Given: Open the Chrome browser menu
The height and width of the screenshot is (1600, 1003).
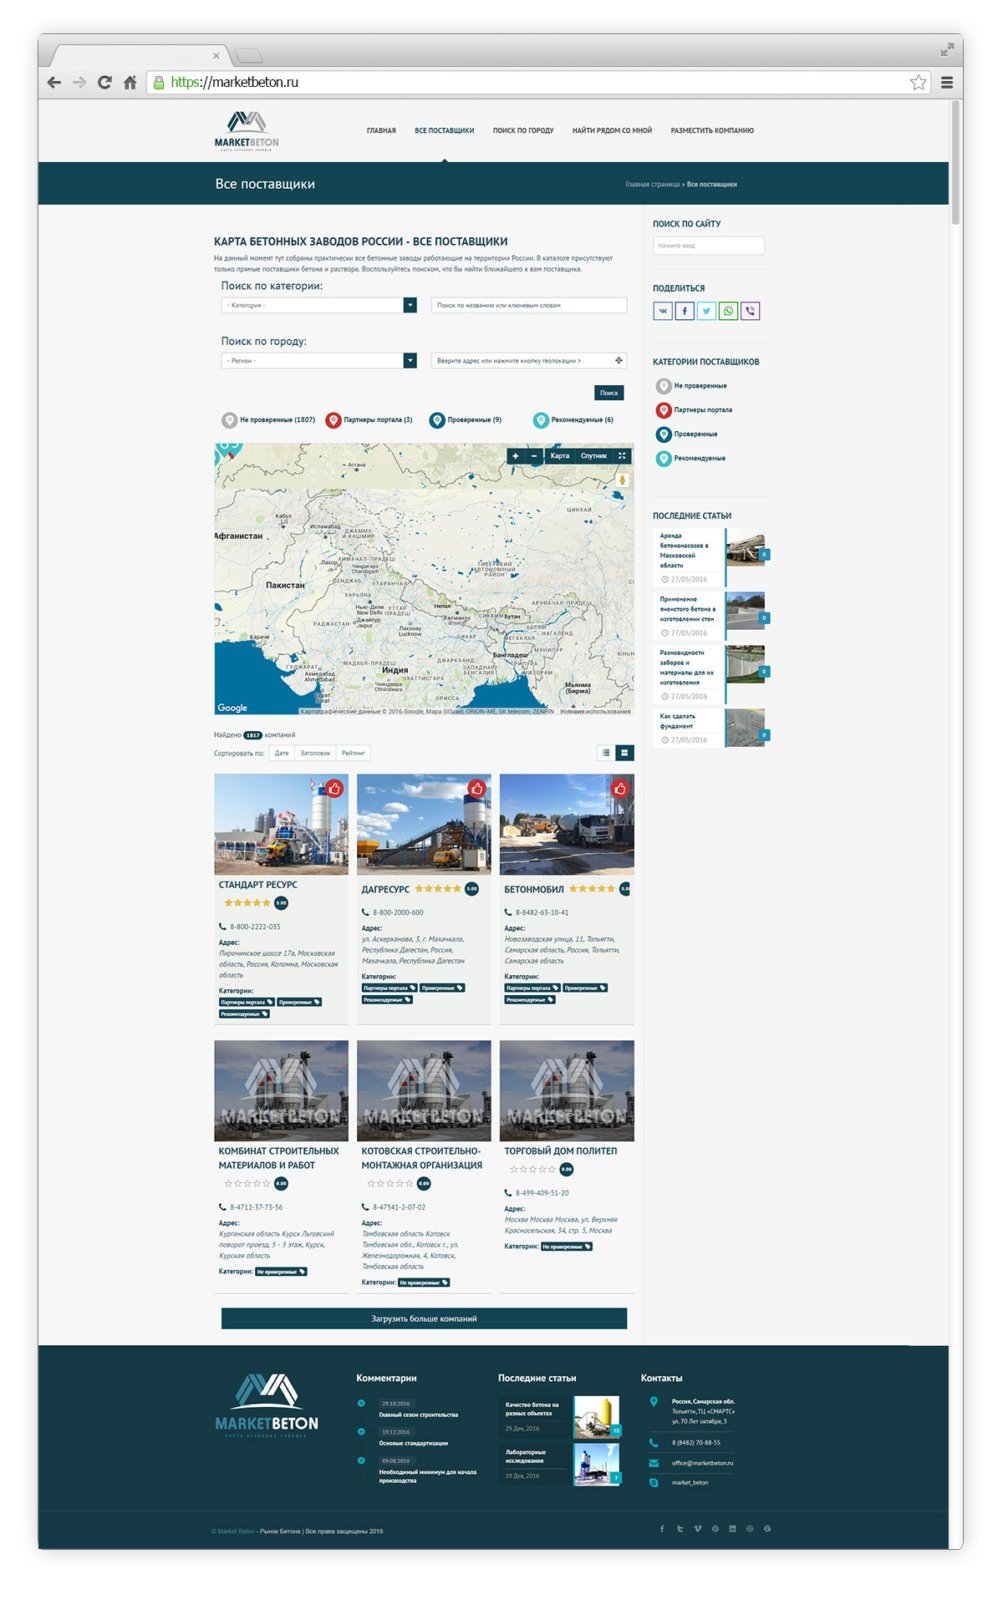Looking at the screenshot, I should click(x=946, y=83).
